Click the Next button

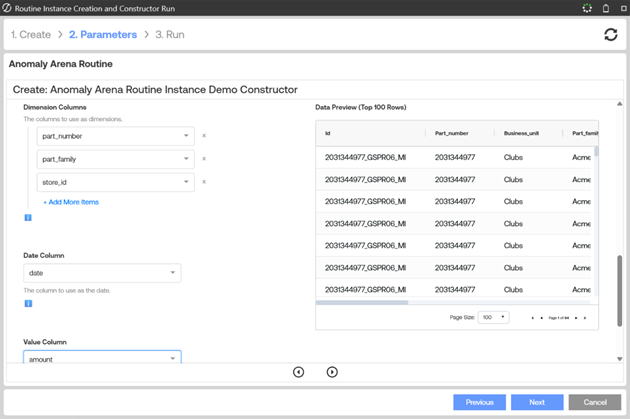(537, 402)
